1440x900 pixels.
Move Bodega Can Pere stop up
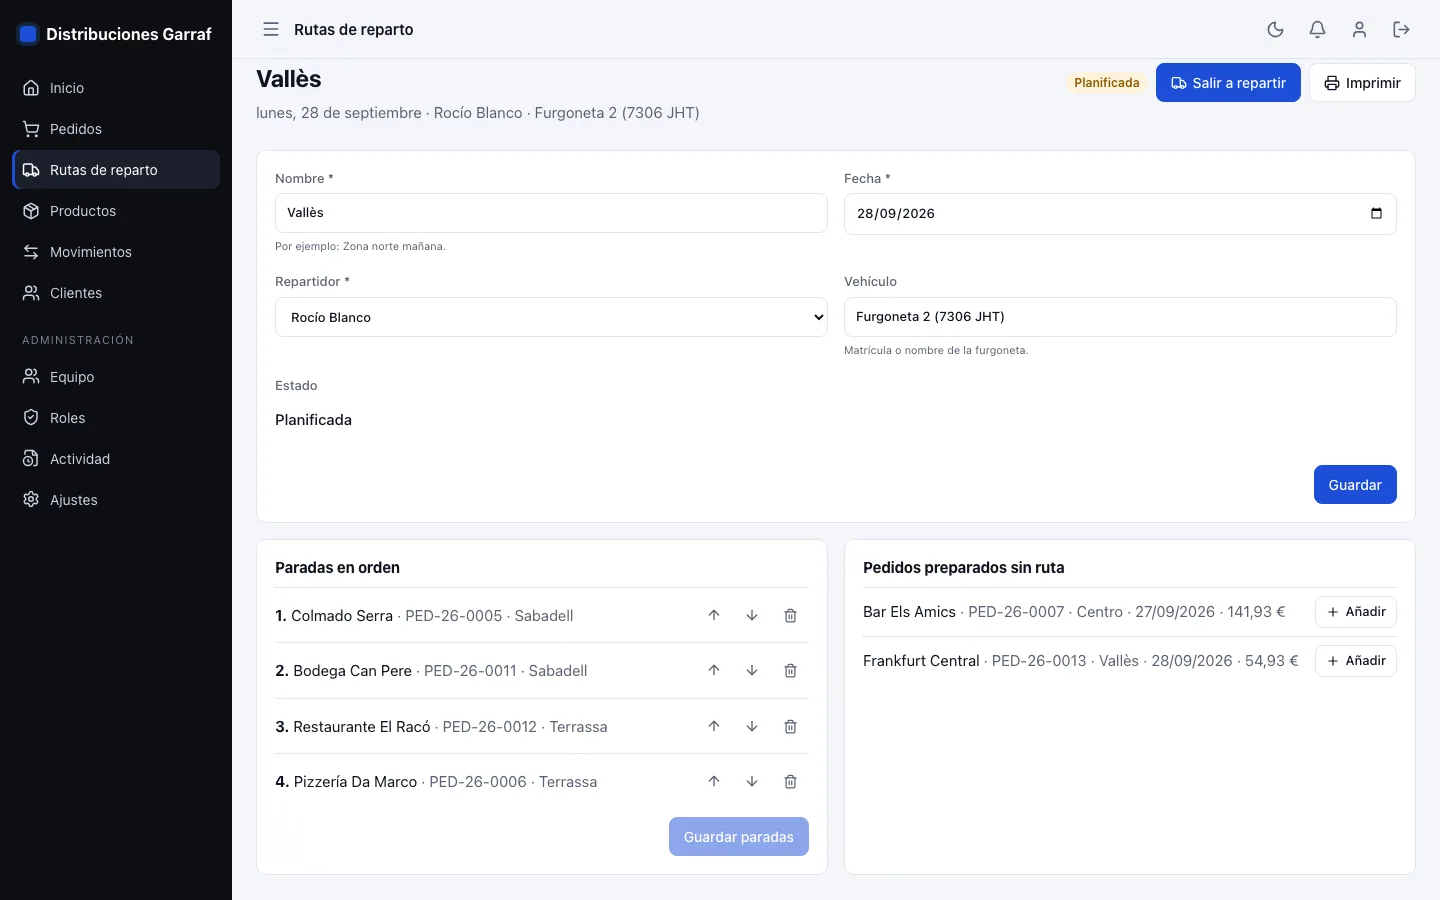click(x=714, y=671)
